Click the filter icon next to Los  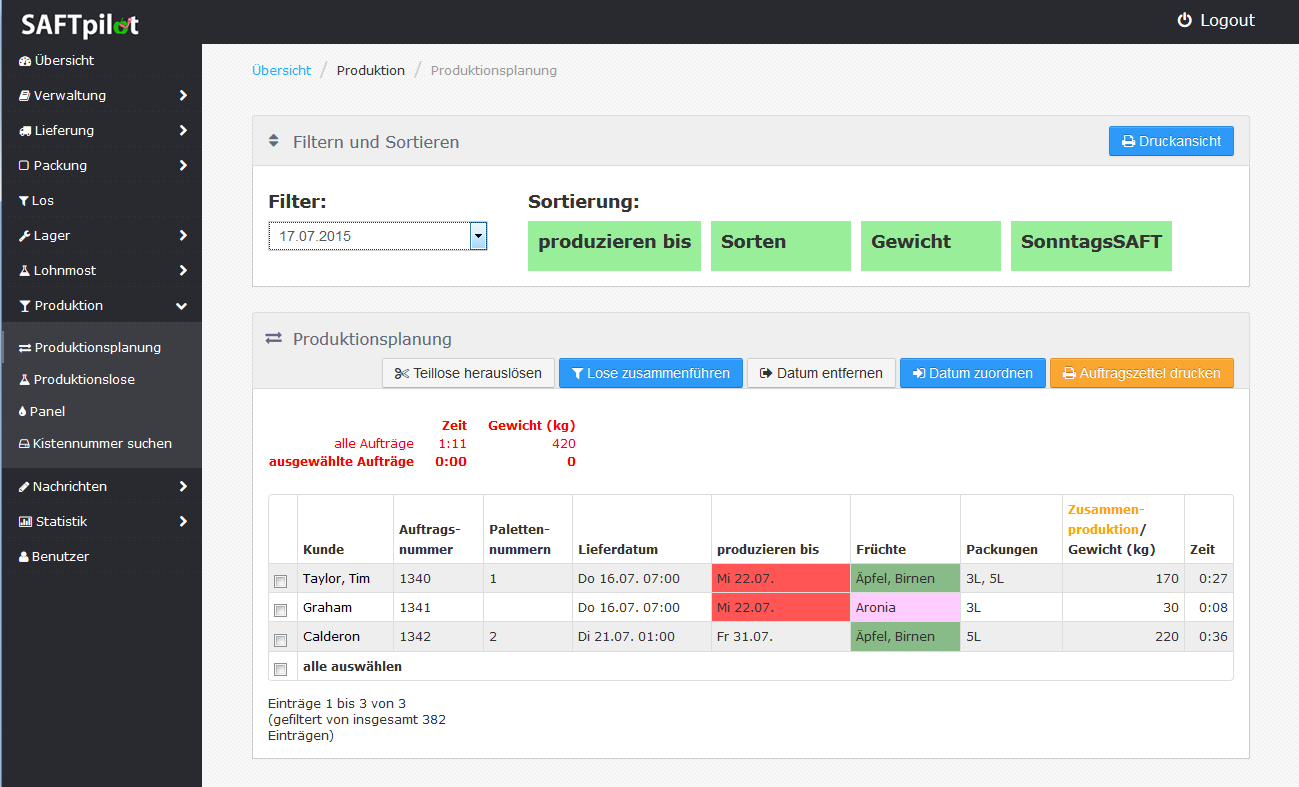[24, 201]
